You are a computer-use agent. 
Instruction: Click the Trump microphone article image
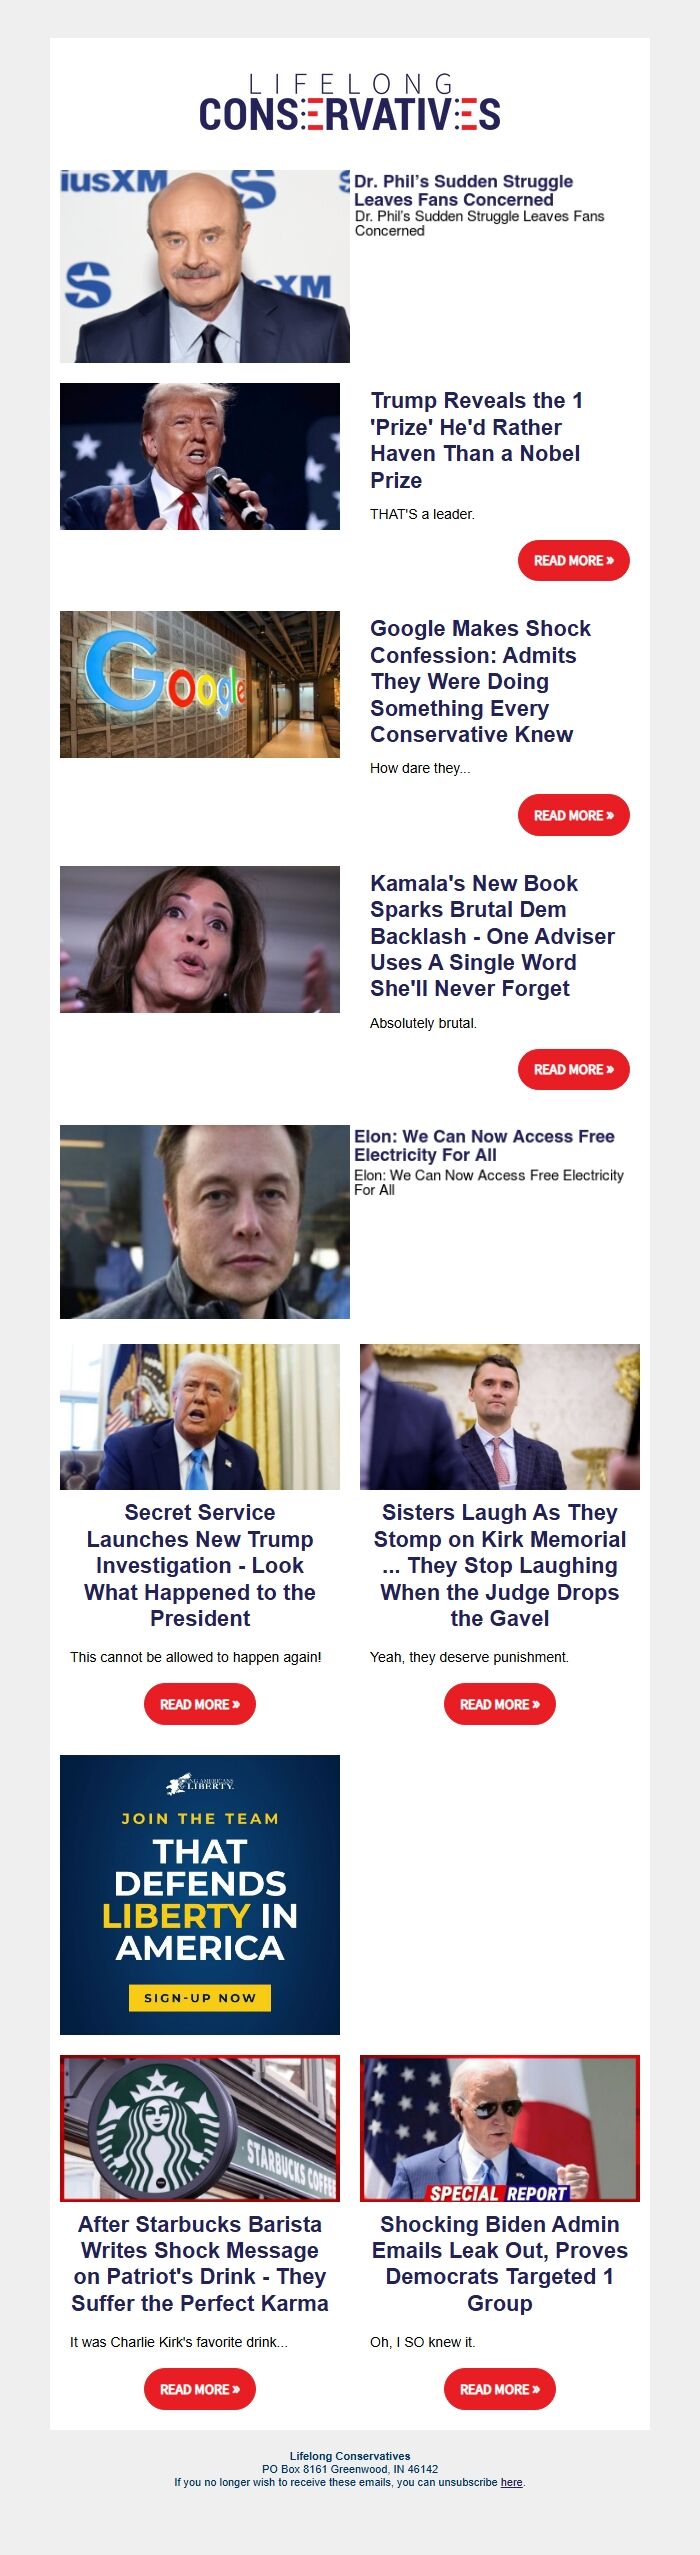[x=200, y=456]
